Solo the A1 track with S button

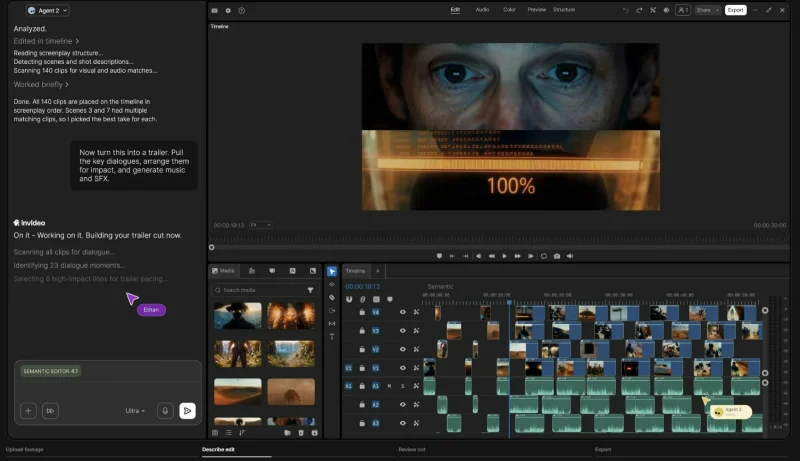point(403,386)
